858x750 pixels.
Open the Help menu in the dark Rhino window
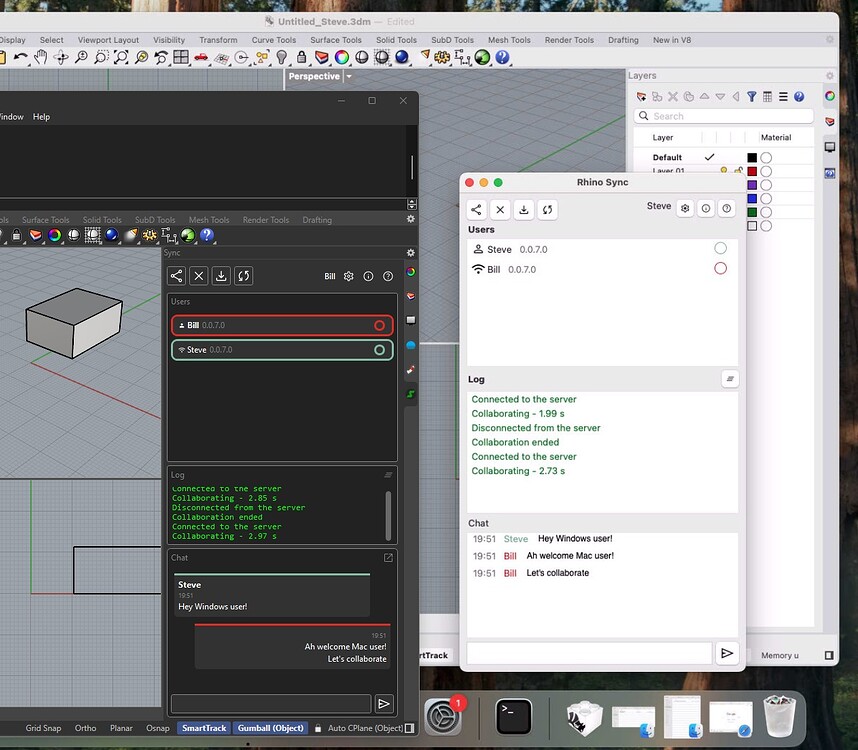pyautogui.click(x=40, y=116)
